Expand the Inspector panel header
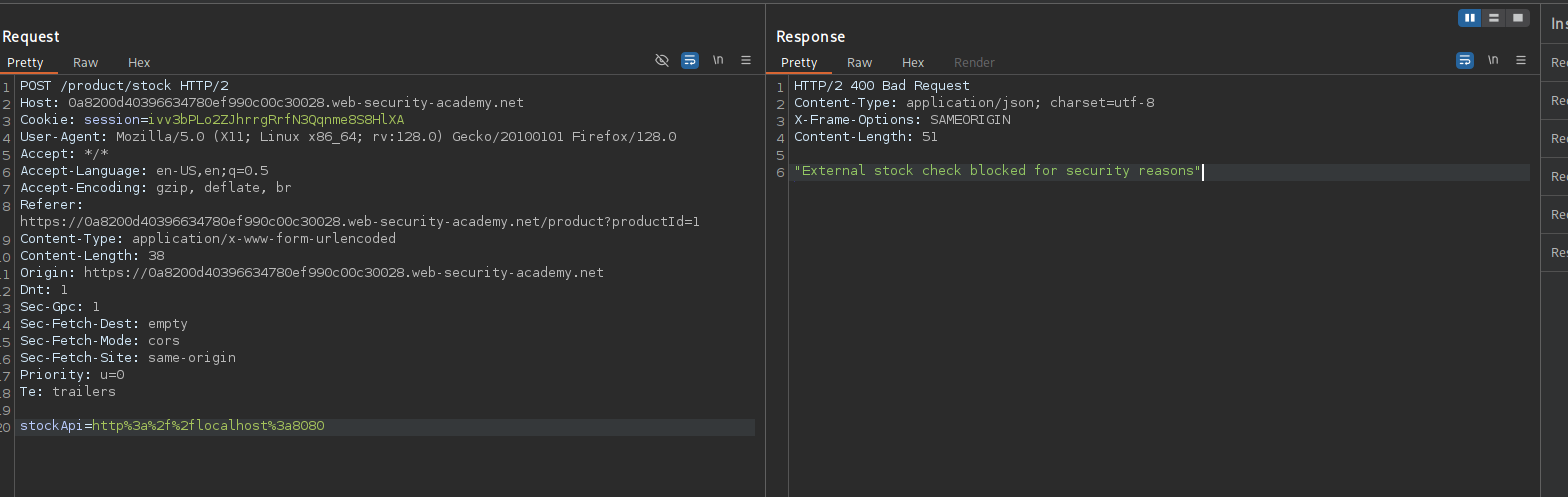Viewport: 1568px width, 497px height. (x=1558, y=24)
